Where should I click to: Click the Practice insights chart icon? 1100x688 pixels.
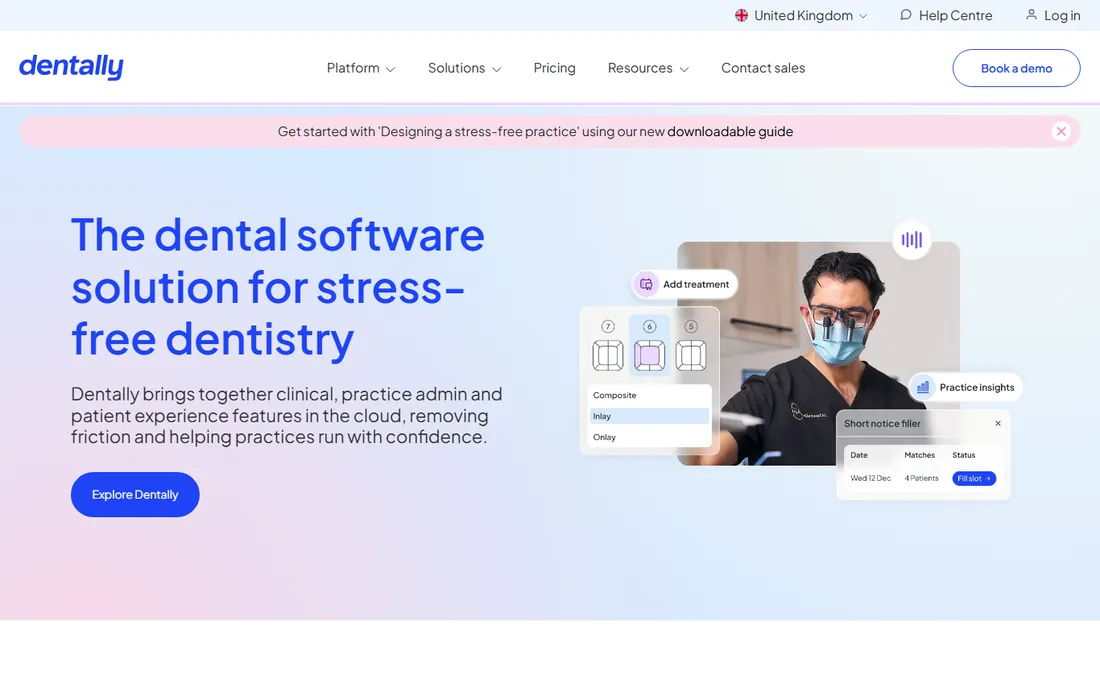pos(923,387)
